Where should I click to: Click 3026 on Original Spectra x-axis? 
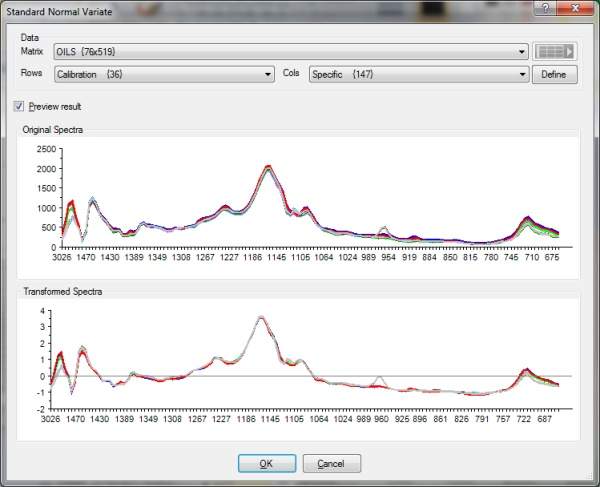pos(61,257)
